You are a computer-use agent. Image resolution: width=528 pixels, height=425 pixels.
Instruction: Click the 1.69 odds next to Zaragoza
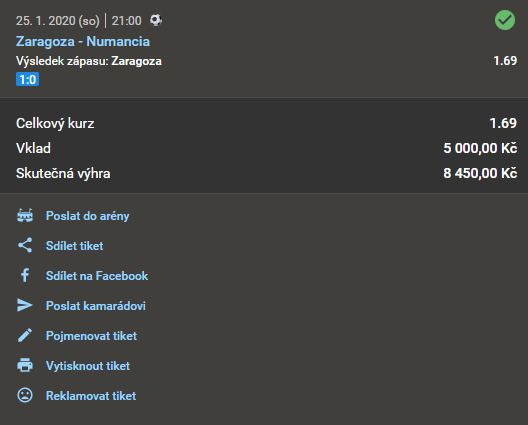pyautogui.click(x=505, y=61)
